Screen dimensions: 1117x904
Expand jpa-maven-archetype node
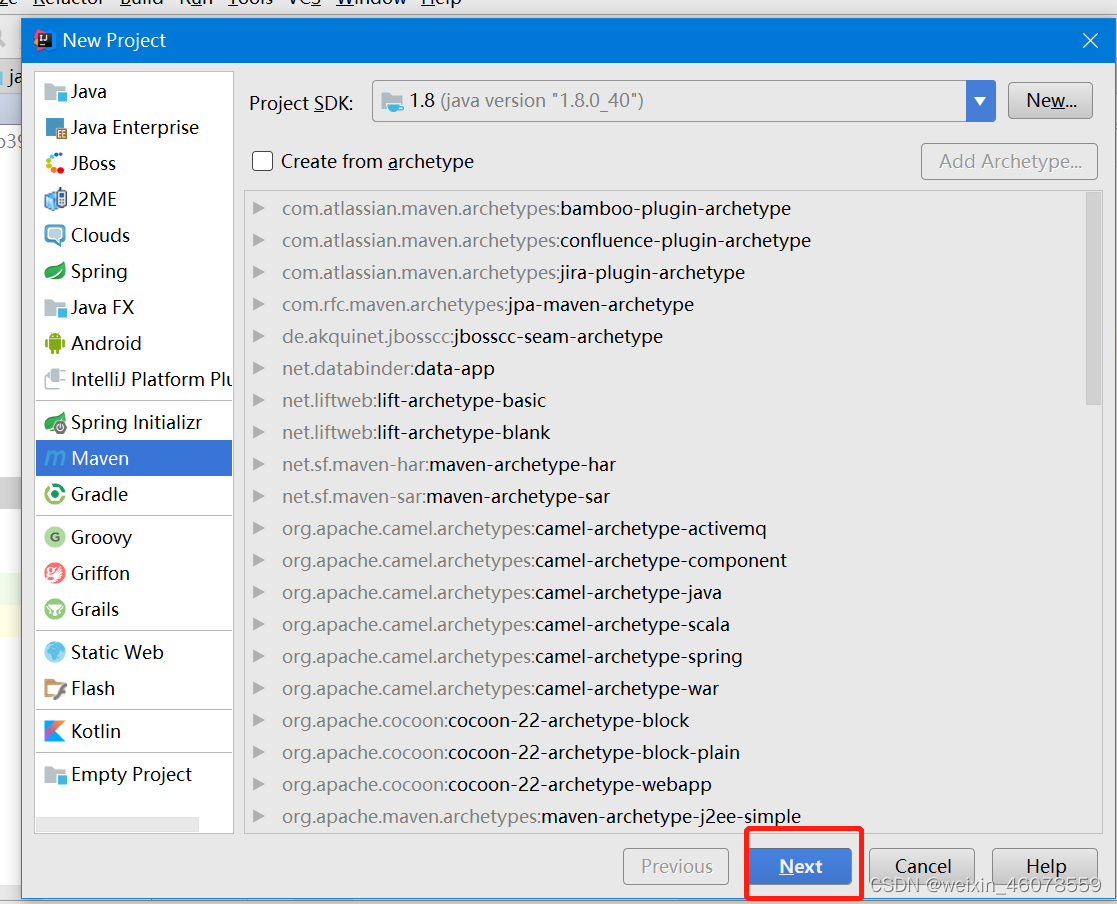pyautogui.click(x=259, y=304)
